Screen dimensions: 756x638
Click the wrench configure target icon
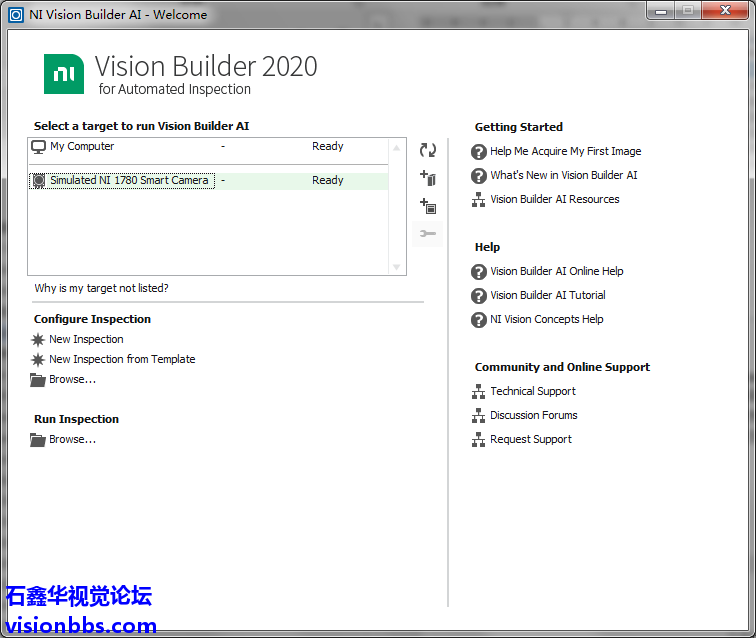pos(428,234)
